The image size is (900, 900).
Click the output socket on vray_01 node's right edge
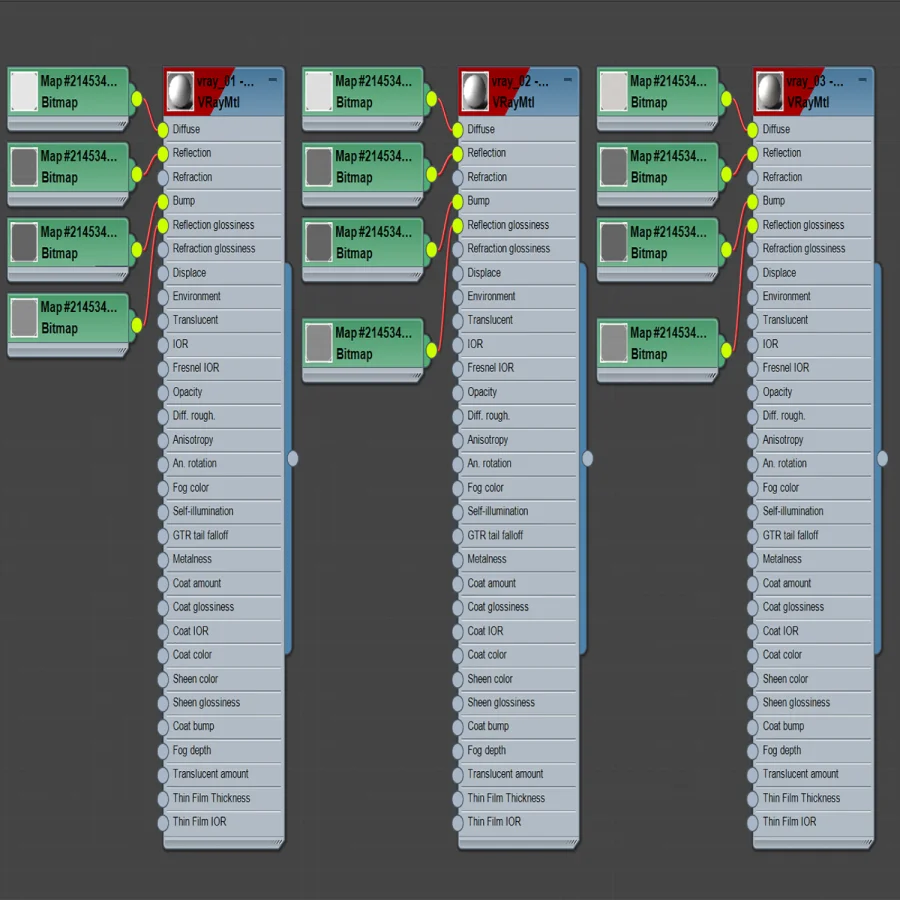point(293,459)
